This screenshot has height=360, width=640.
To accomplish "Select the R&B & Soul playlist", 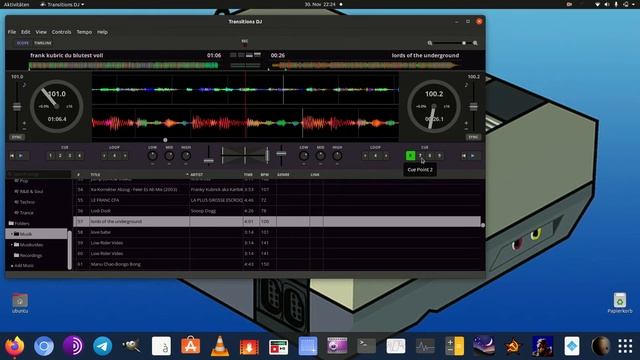I will click(x=31, y=191).
